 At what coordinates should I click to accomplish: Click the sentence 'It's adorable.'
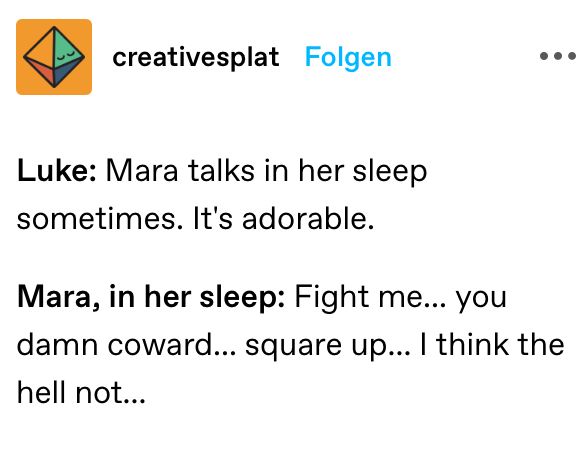pyautogui.click(x=283, y=219)
